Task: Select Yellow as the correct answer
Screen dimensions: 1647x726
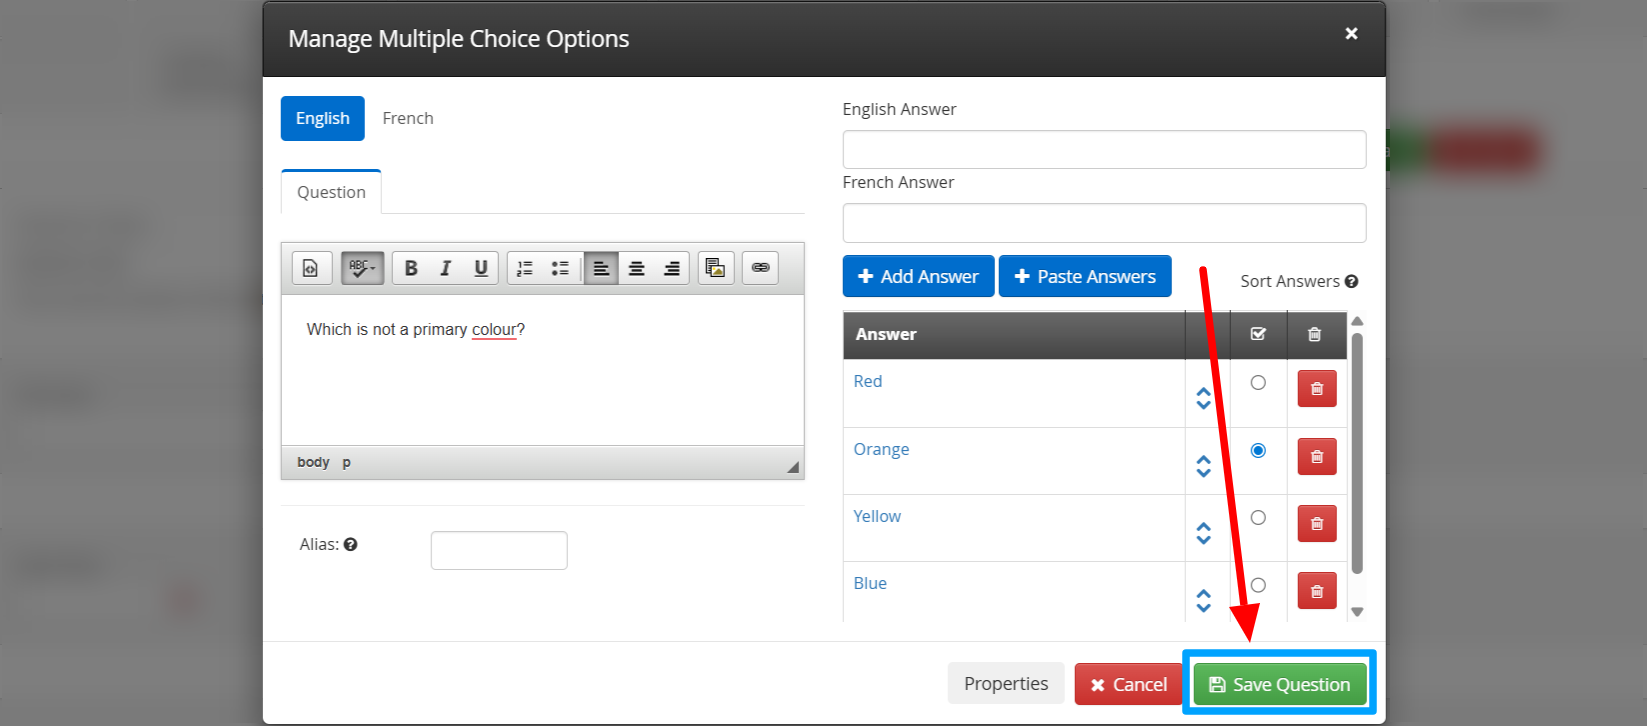Action: coord(1258,518)
